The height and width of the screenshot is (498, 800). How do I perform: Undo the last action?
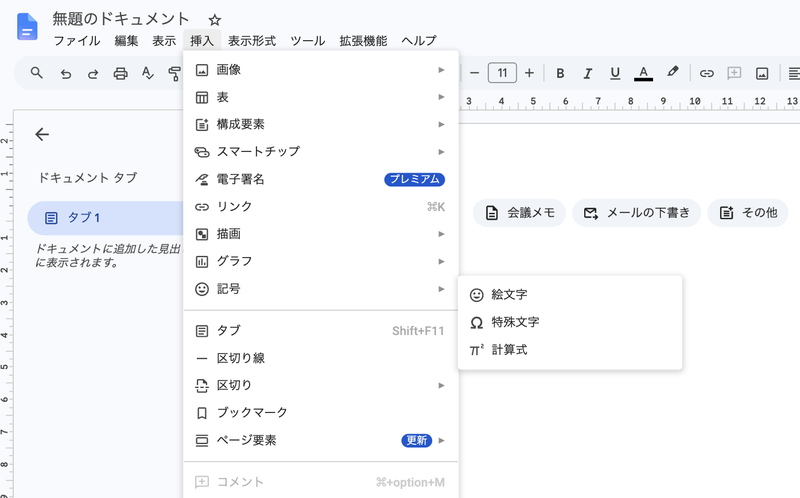click(x=66, y=73)
